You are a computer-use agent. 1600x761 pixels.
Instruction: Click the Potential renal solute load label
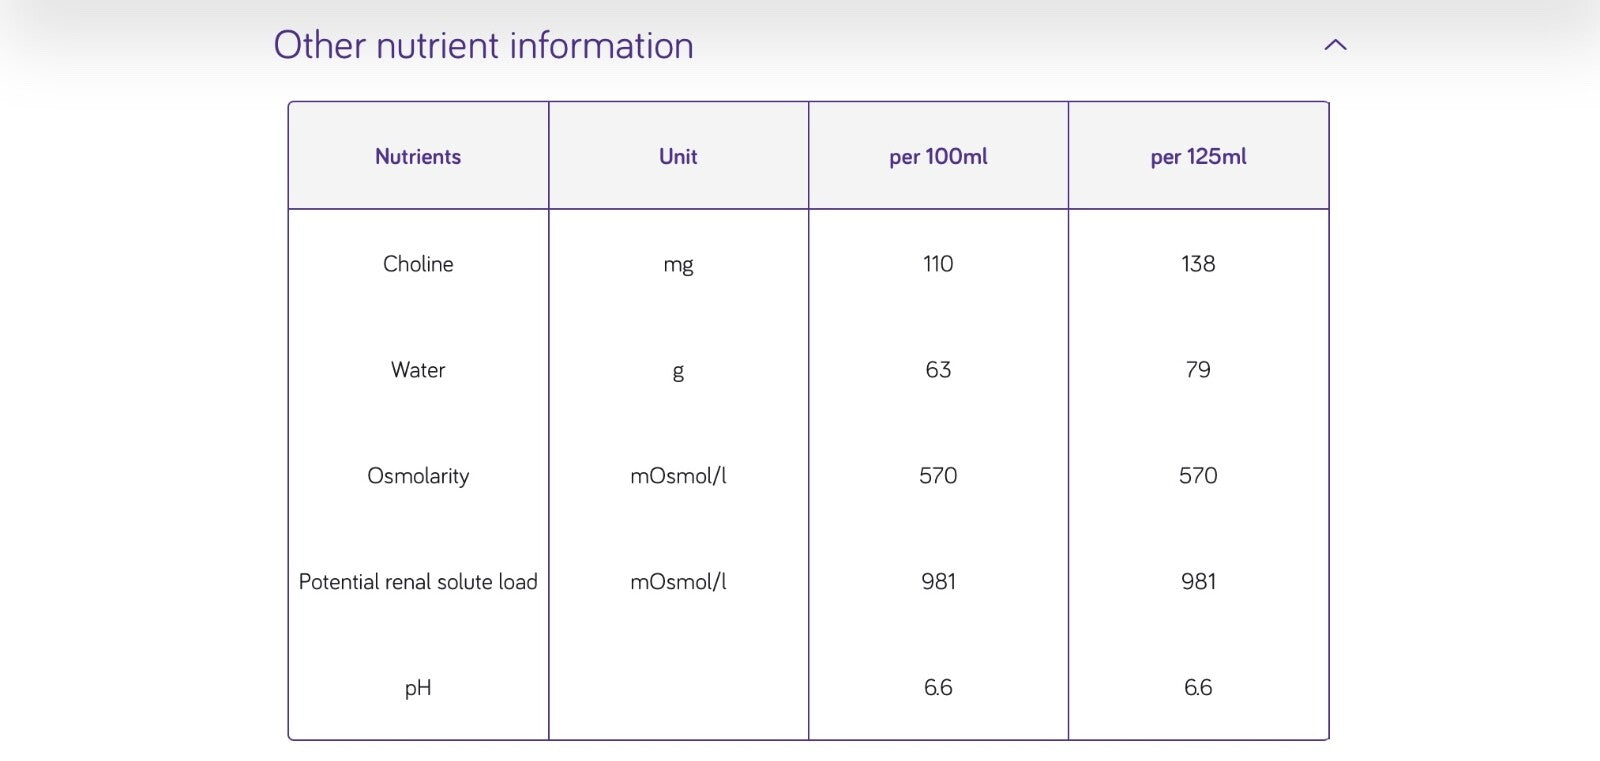[418, 582]
